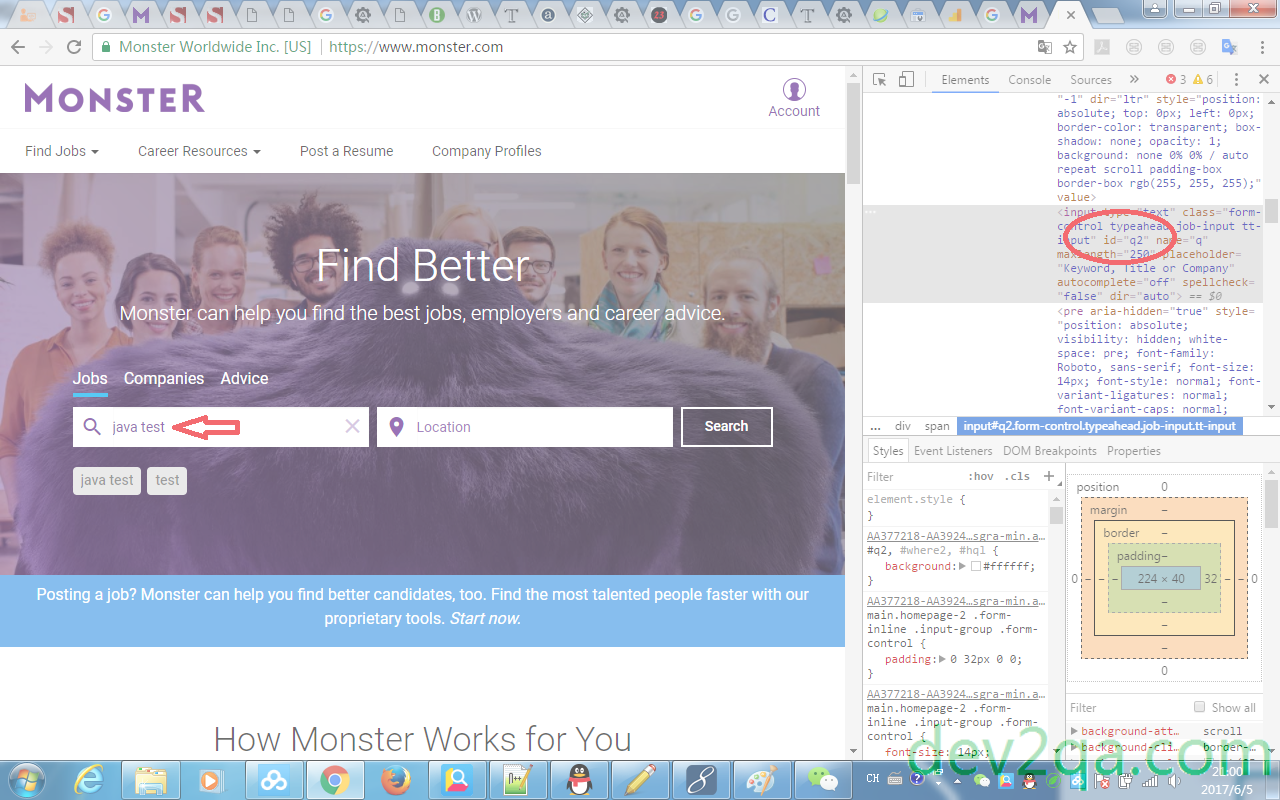Image resolution: width=1280 pixels, height=800 pixels.
Task: Bookmark this page with the star icon
Action: click(x=1070, y=47)
